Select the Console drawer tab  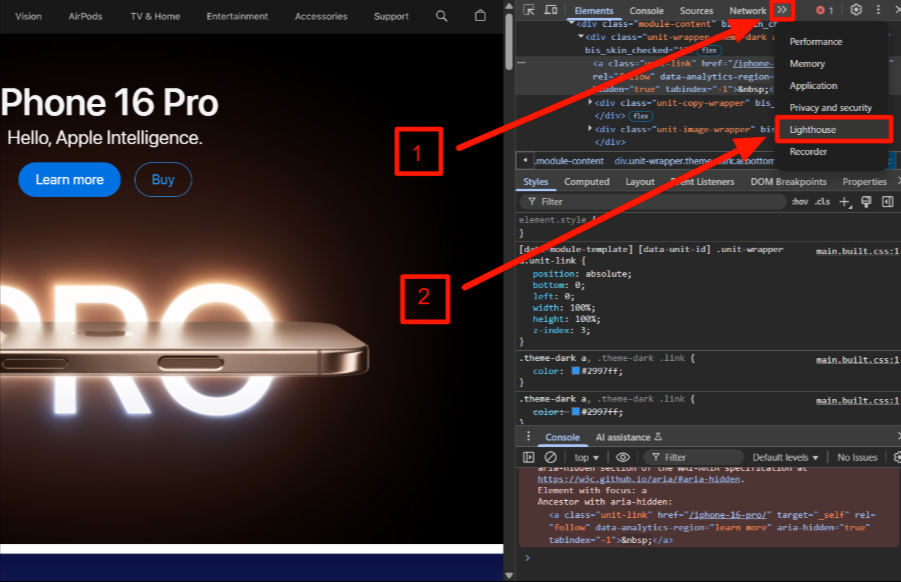click(562, 437)
